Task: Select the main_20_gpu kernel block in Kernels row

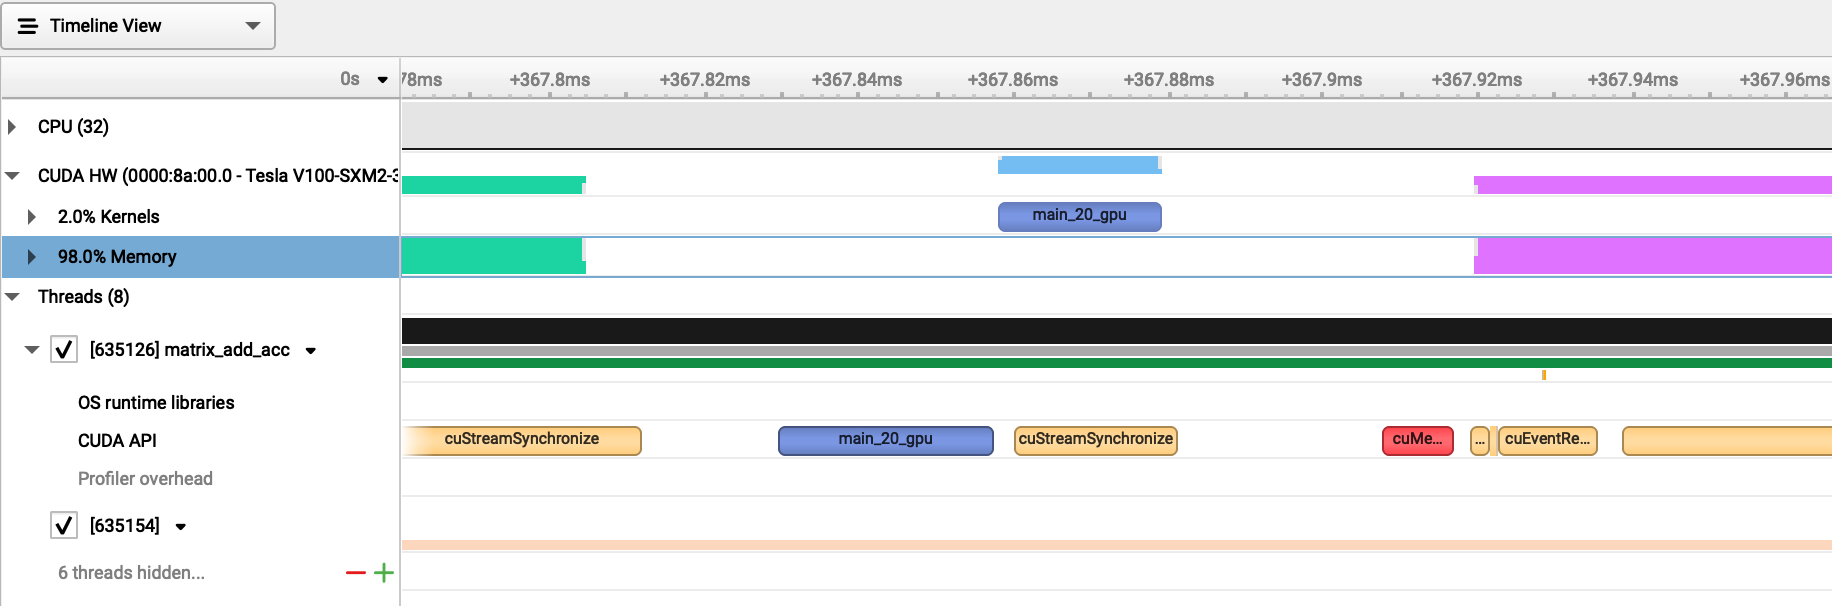Action: (x=1079, y=216)
